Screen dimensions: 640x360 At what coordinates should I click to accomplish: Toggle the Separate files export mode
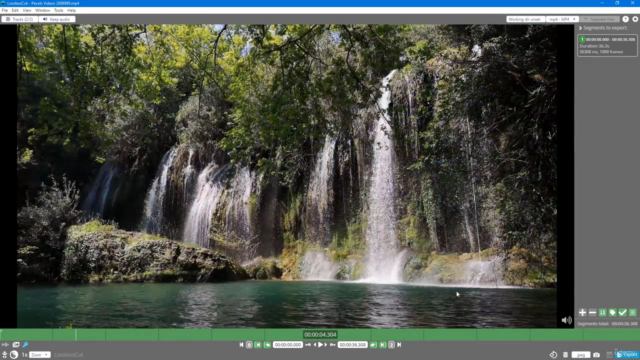600,19
